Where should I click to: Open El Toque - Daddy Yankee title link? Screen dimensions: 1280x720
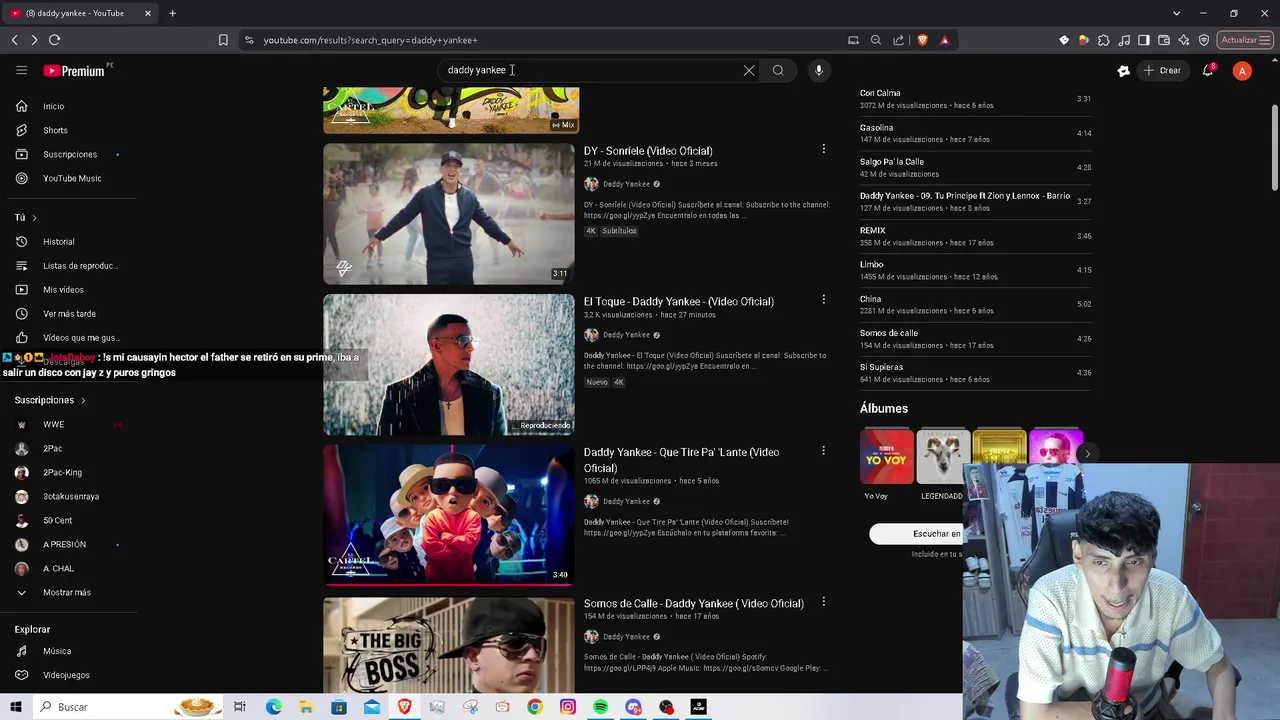[x=679, y=301]
